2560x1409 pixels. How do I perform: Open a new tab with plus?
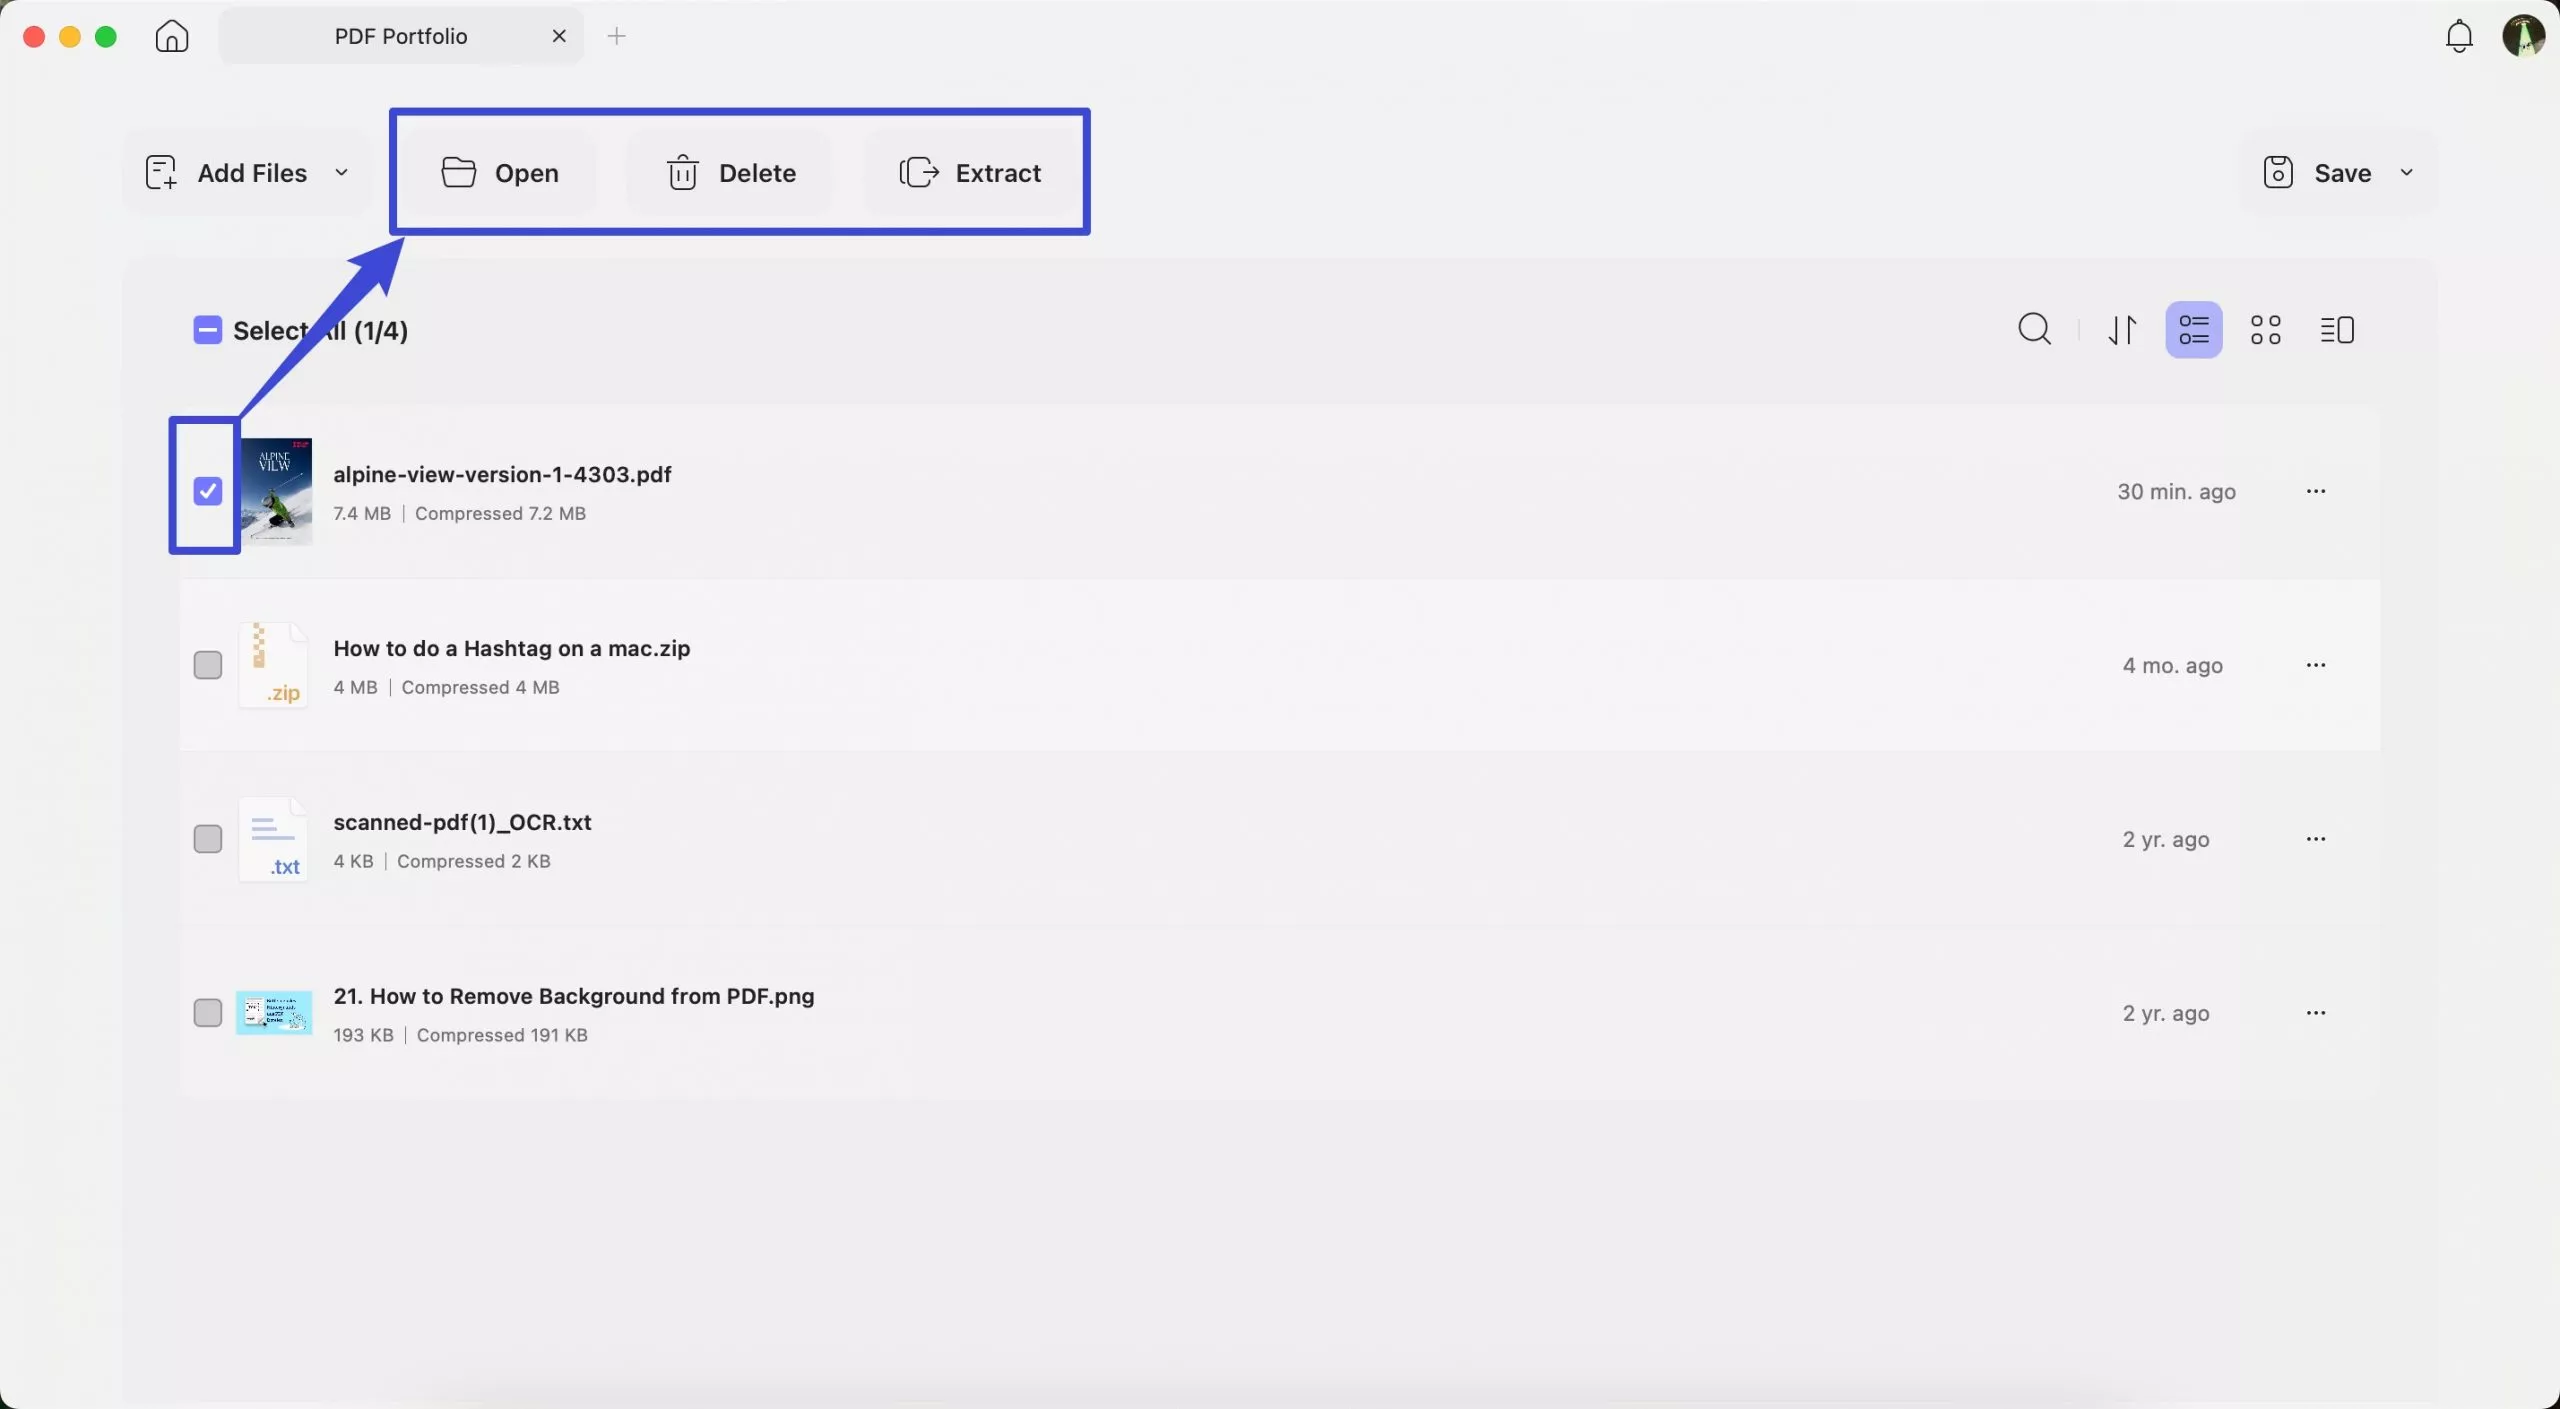click(616, 37)
